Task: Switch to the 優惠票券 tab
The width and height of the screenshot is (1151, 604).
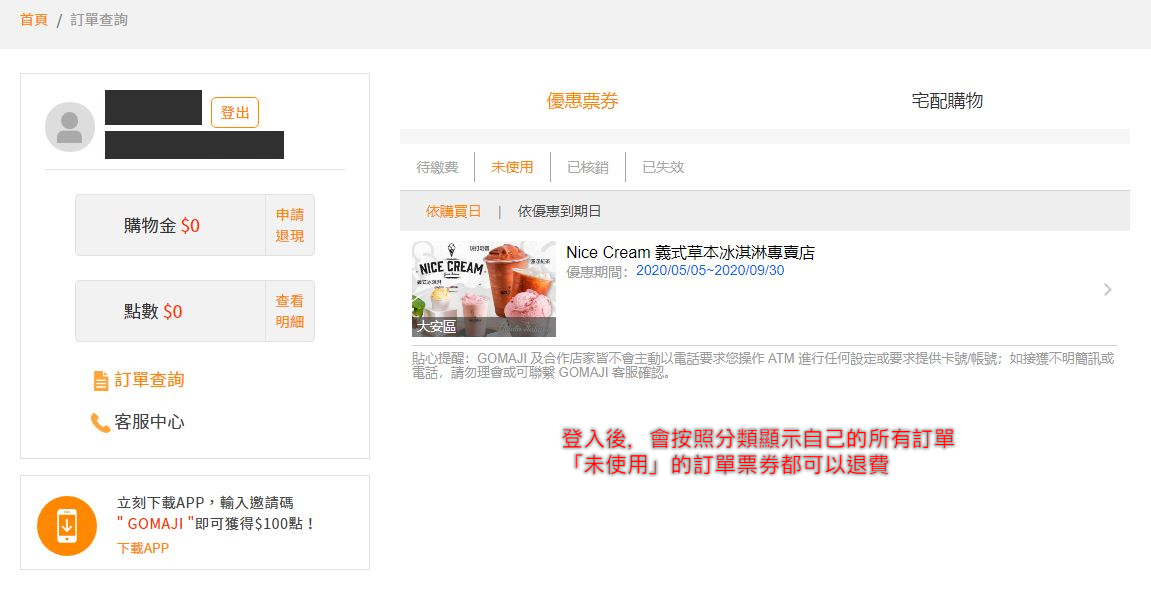Action: (582, 101)
